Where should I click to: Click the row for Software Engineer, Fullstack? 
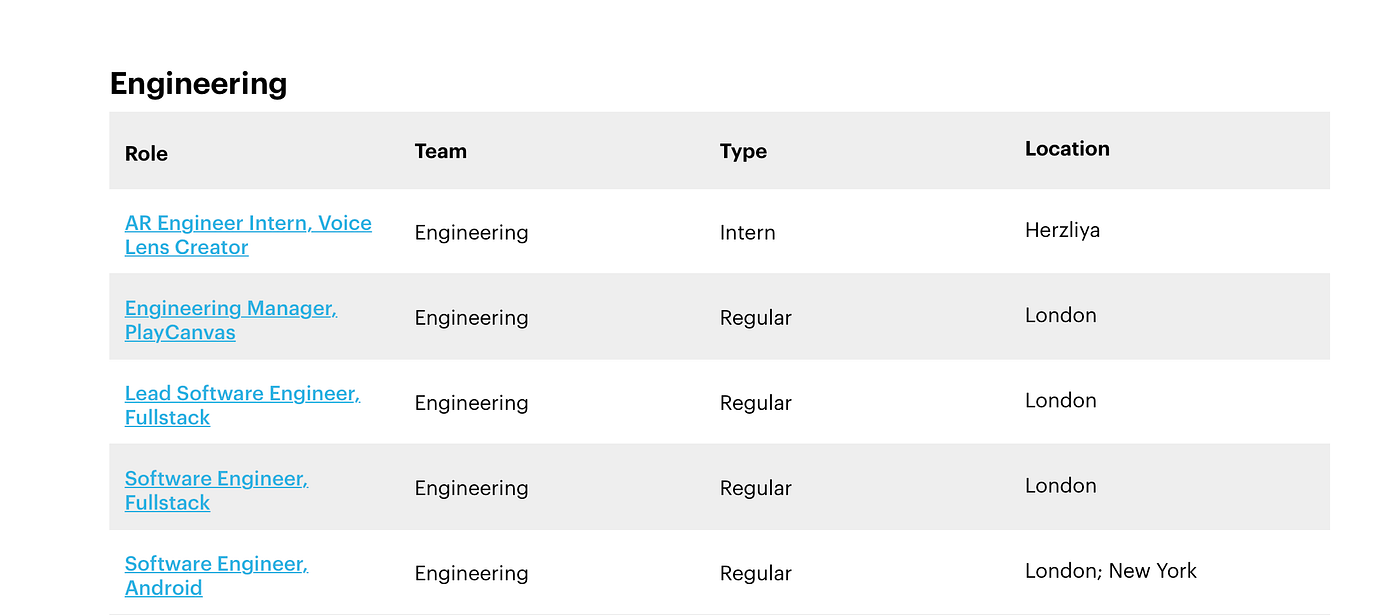pos(700,487)
